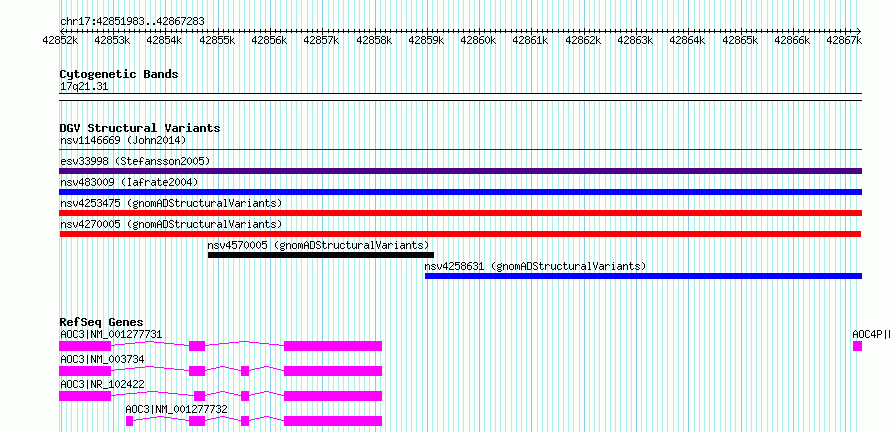Screen dimensions: 890x432
Task: Click the 42862k ruler label
Action: [x=583, y=40]
